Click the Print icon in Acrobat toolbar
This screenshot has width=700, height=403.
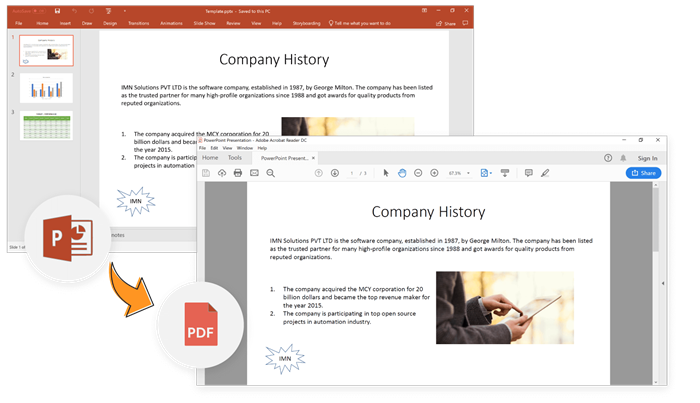coord(237,173)
